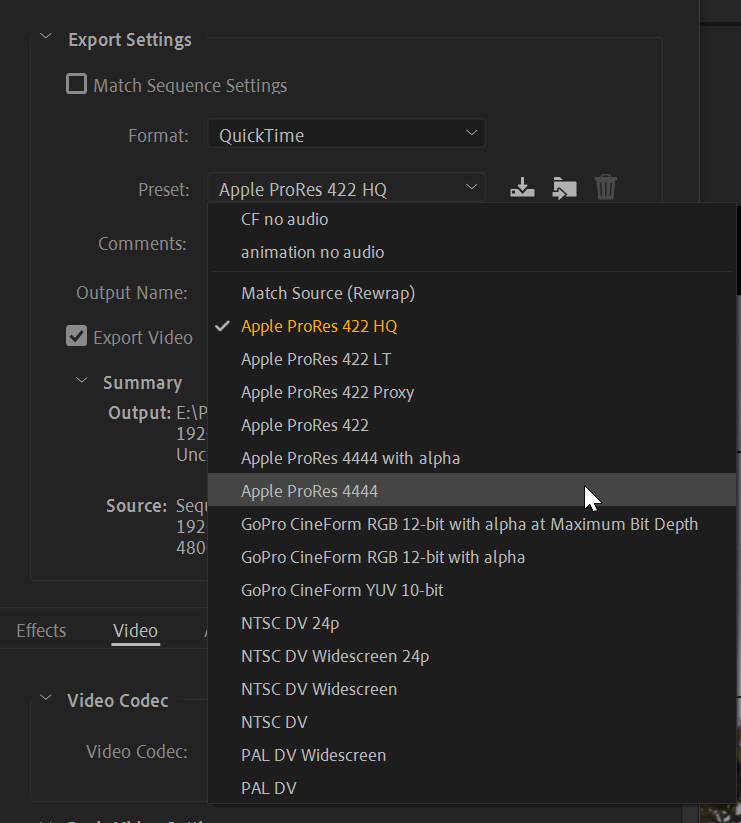Choose Apple ProRes 4444 preset
This screenshot has height=823, width=741.
tap(309, 491)
